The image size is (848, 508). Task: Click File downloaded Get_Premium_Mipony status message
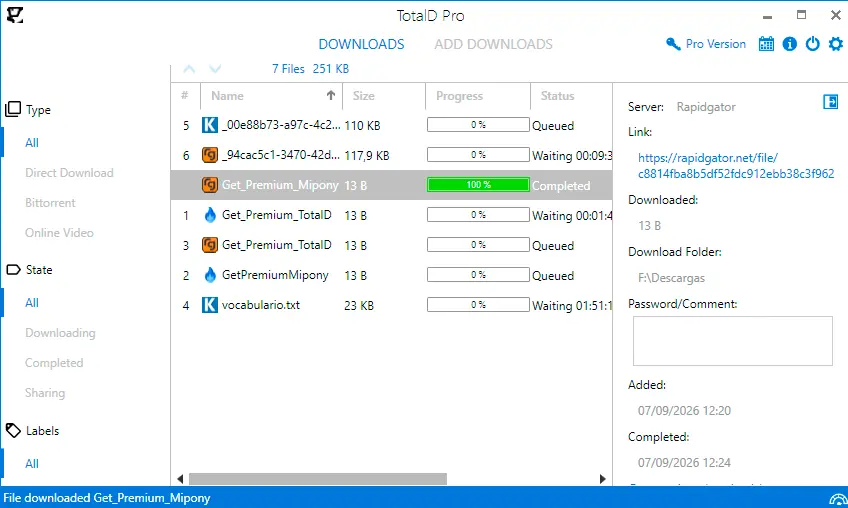[107, 498]
